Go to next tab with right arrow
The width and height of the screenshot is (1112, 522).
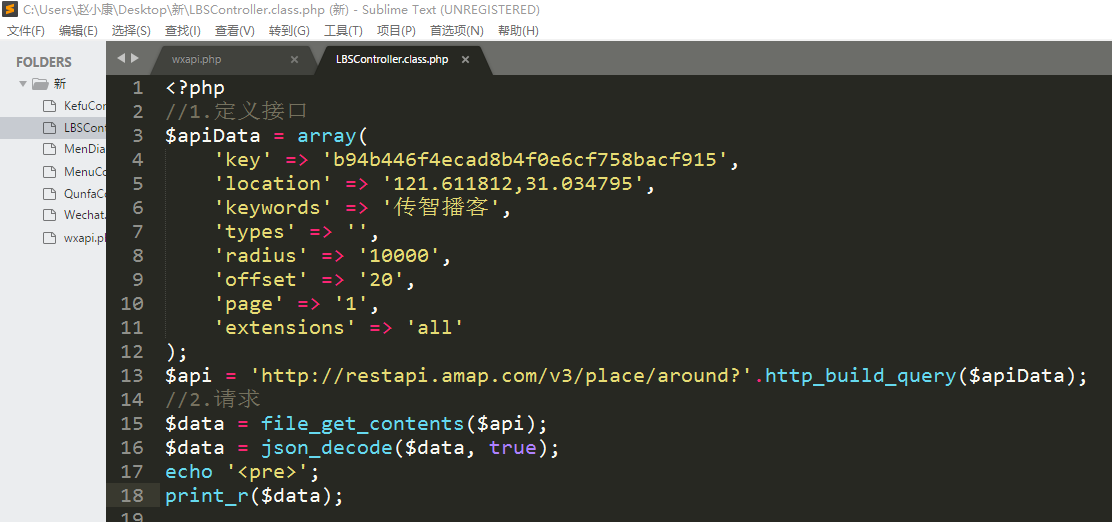coord(134,59)
